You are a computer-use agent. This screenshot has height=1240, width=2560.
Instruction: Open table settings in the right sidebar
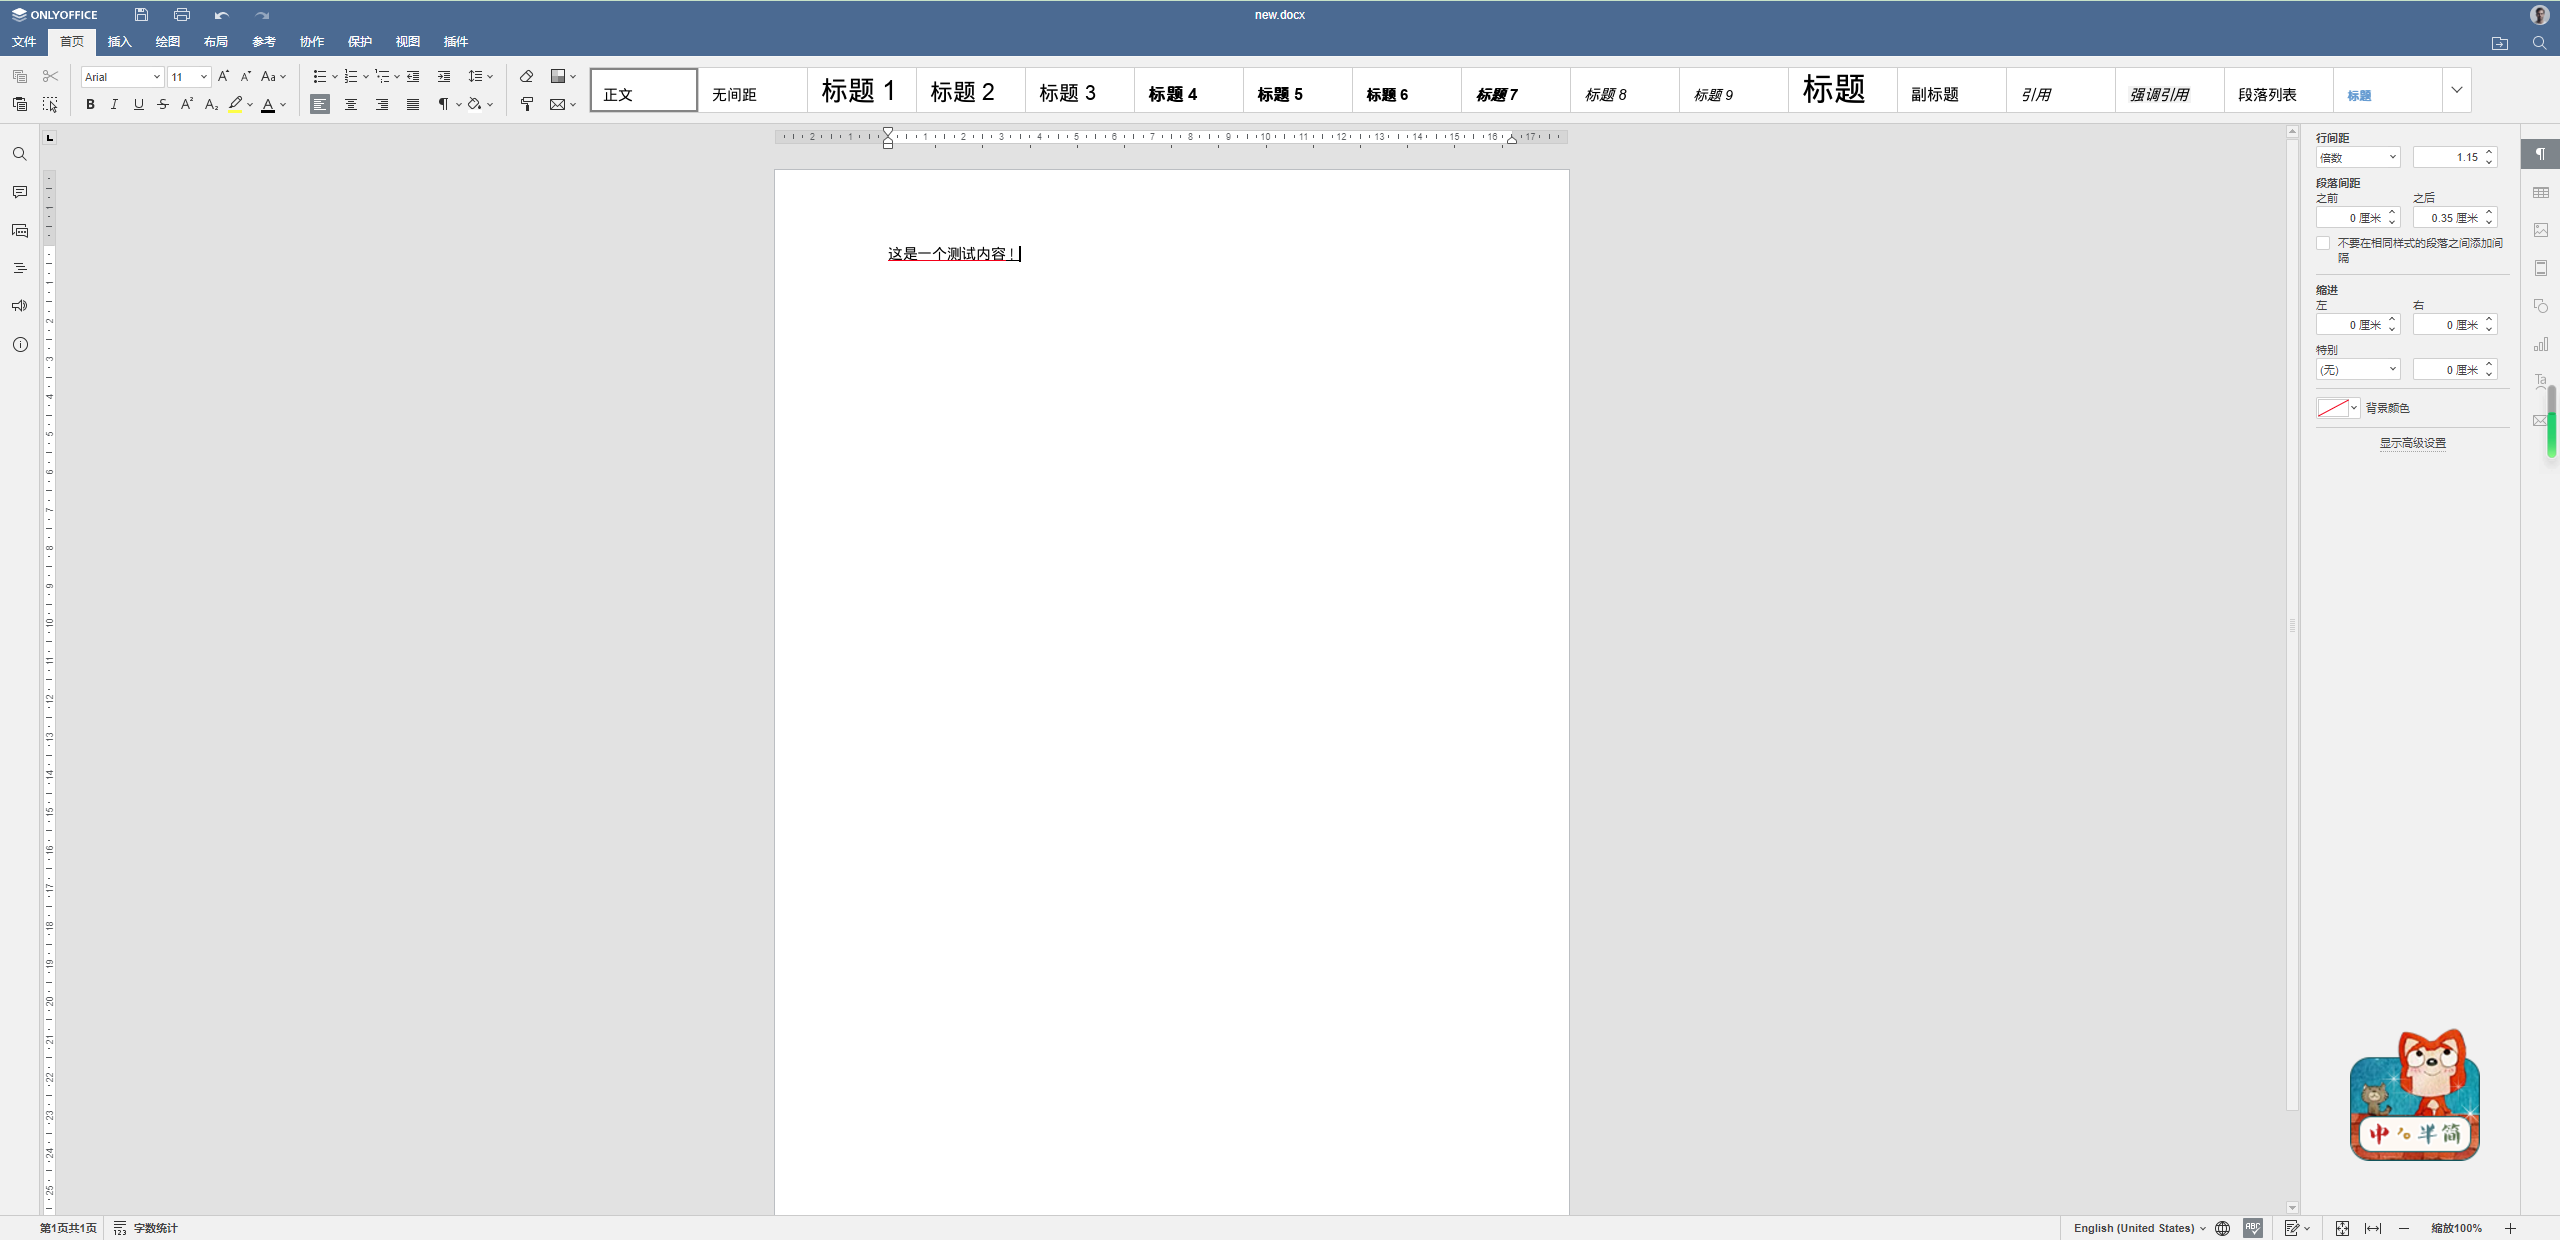tap(2541, 192)
